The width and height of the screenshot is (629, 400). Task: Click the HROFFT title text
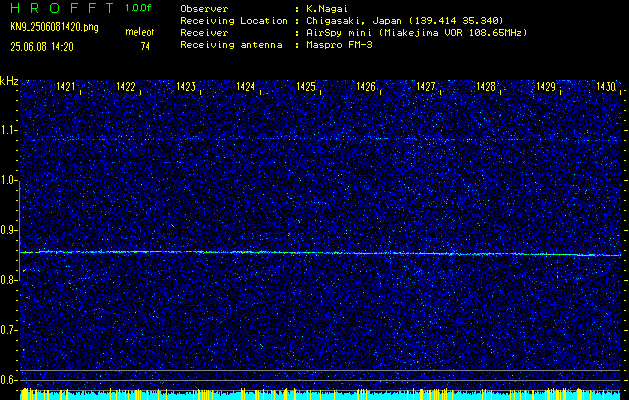click(62, 8)
